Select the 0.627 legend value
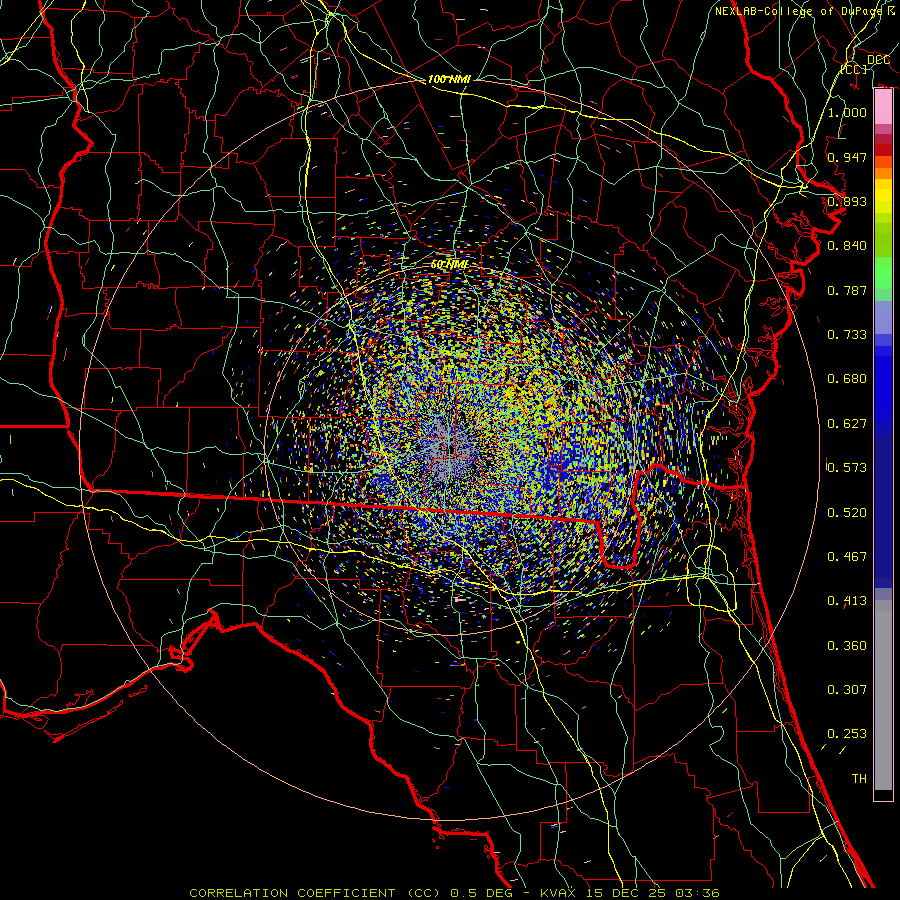 (x=847, y=424)
